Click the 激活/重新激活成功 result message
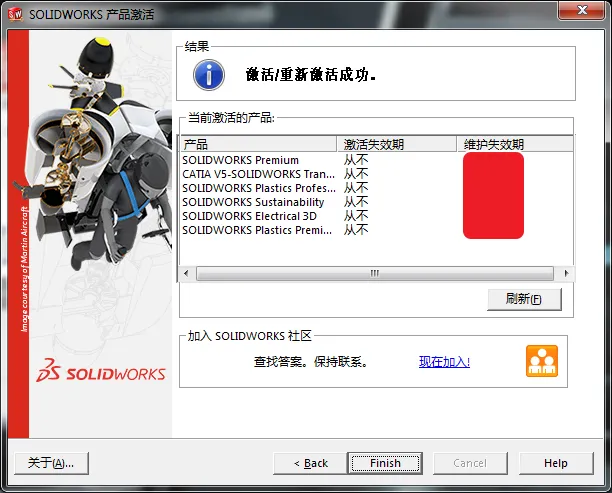The image size is (612, 493). coord(311,75)
